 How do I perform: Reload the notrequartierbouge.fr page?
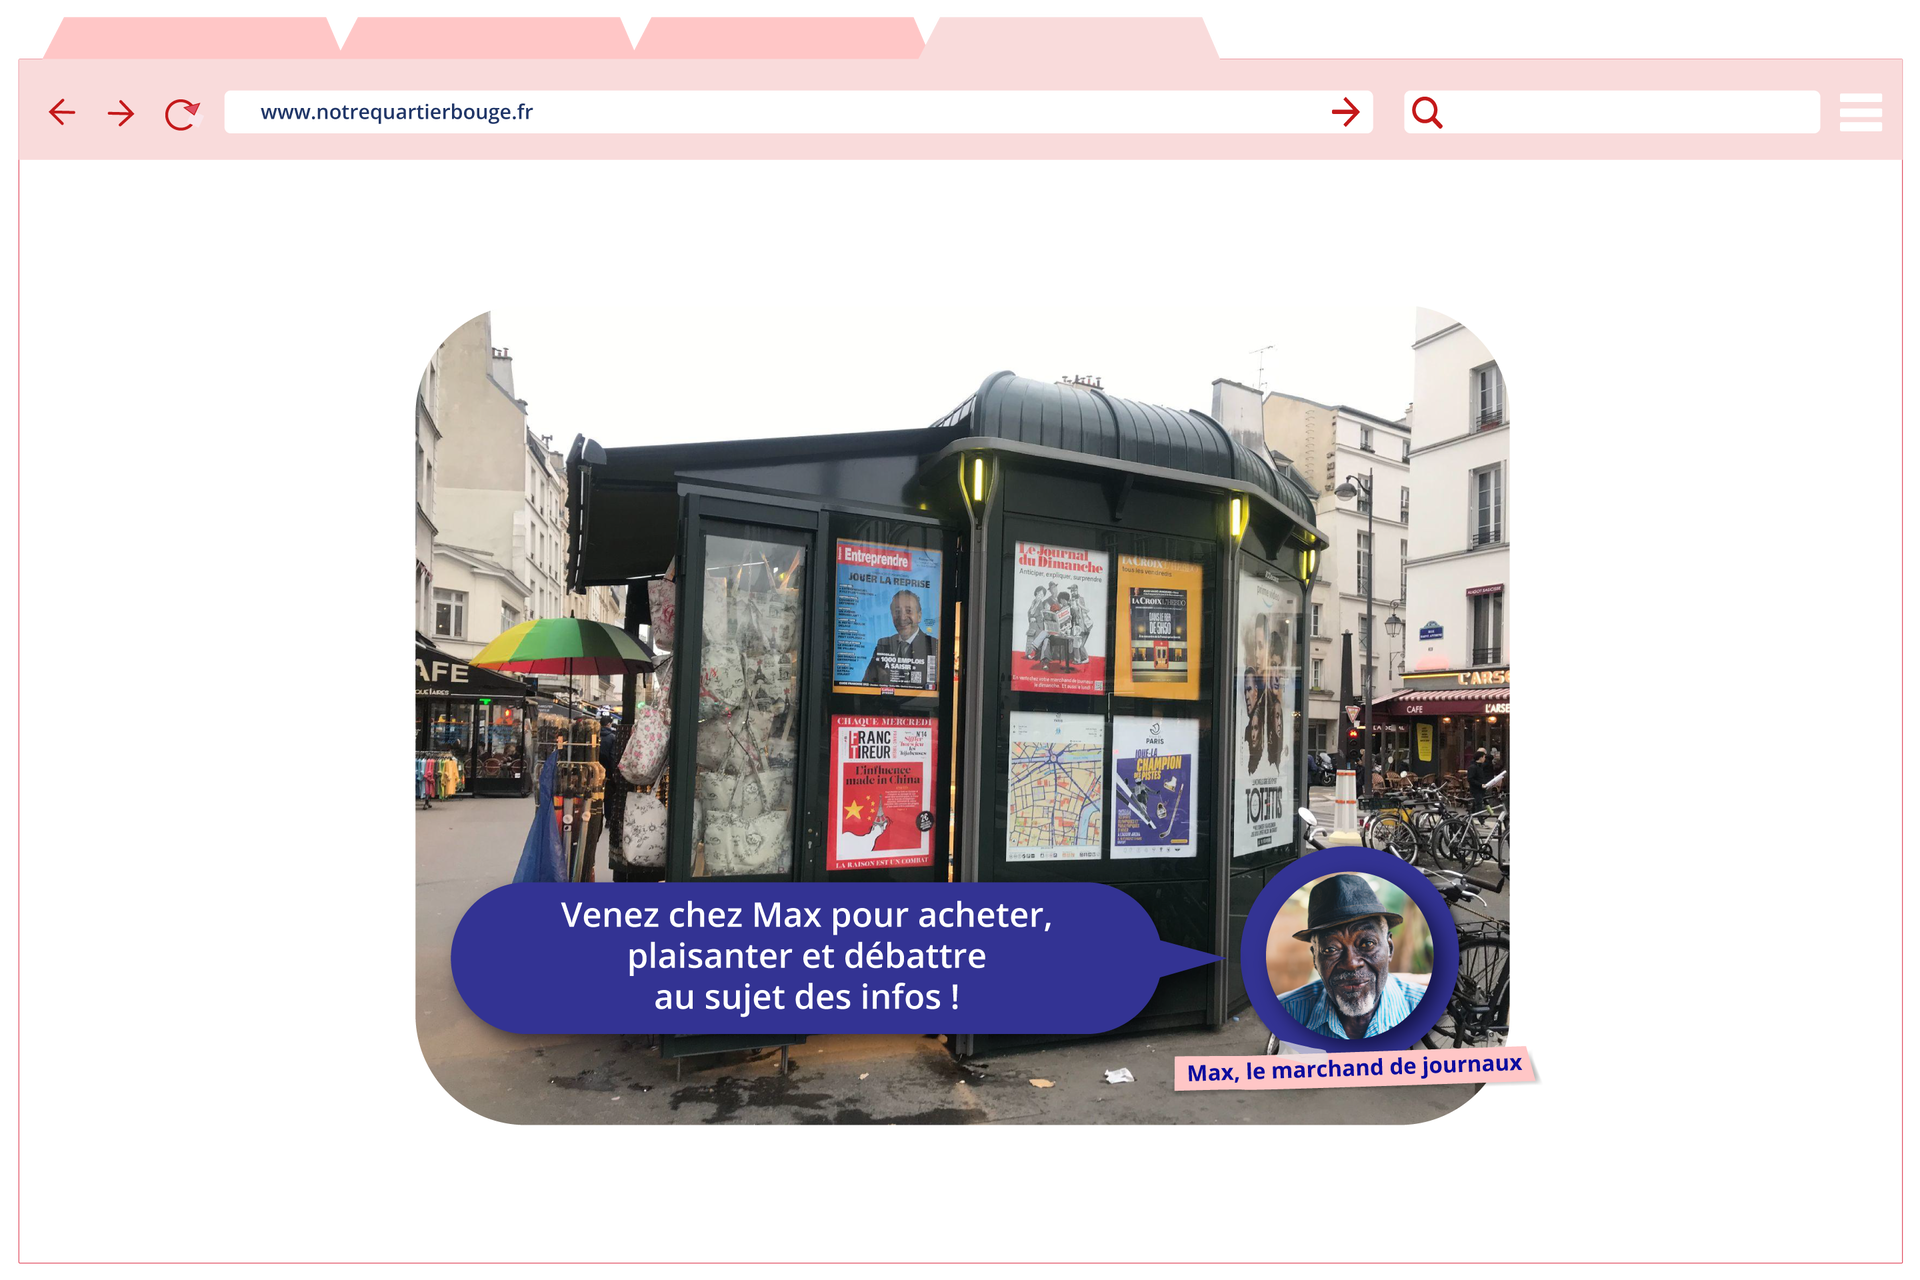click(180, 113)
